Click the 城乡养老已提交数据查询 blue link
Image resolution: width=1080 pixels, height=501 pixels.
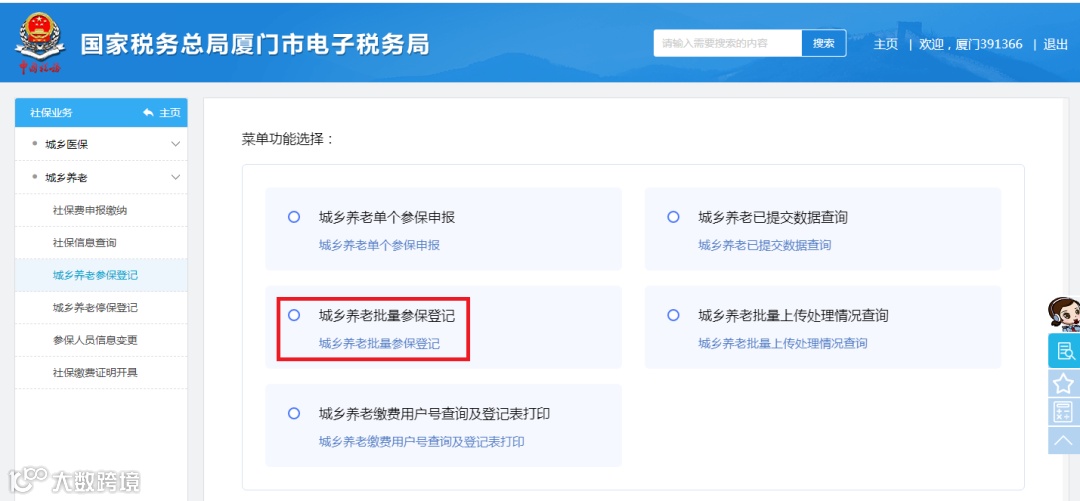765,245
